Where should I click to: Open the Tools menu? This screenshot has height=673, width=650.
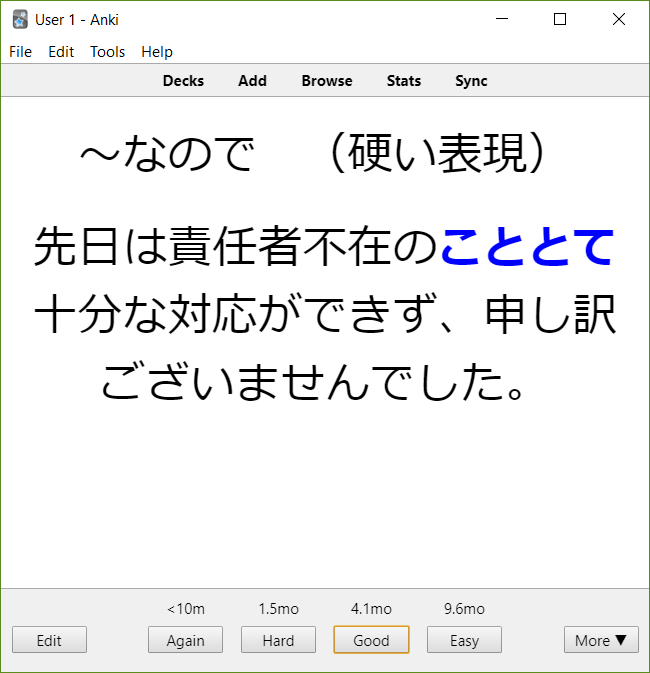tap(107, 52)
